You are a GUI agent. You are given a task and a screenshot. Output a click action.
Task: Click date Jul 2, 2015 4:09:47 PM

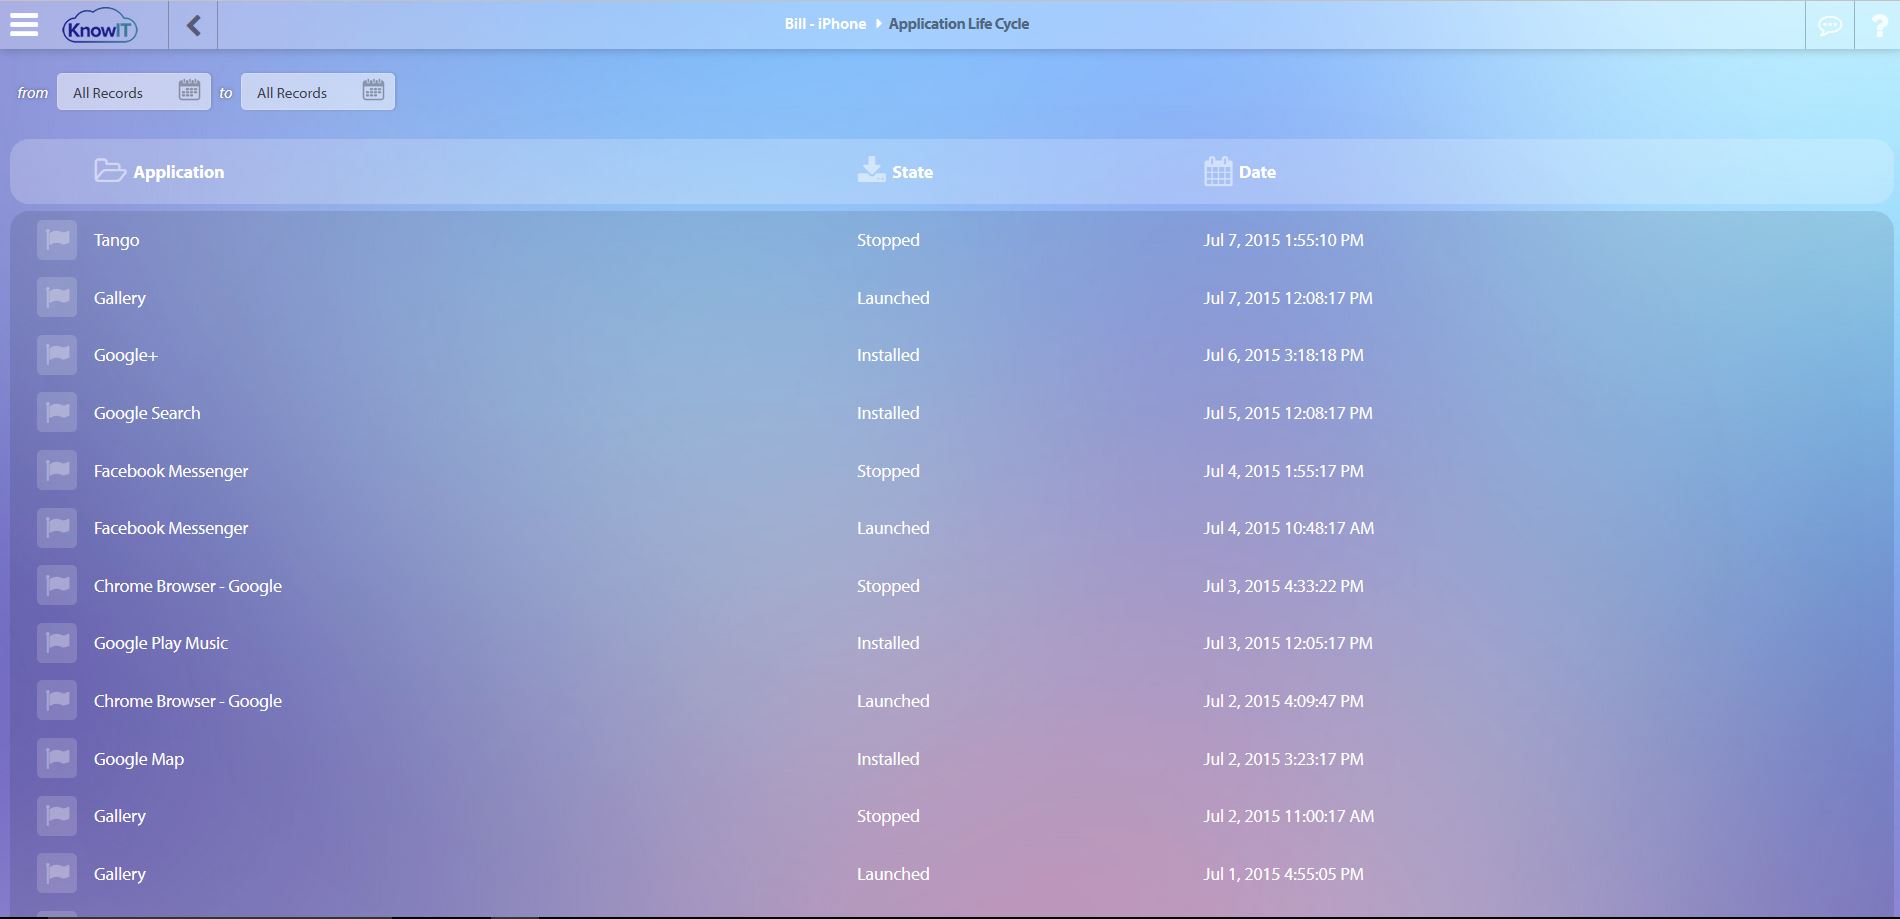(1283, 701)
